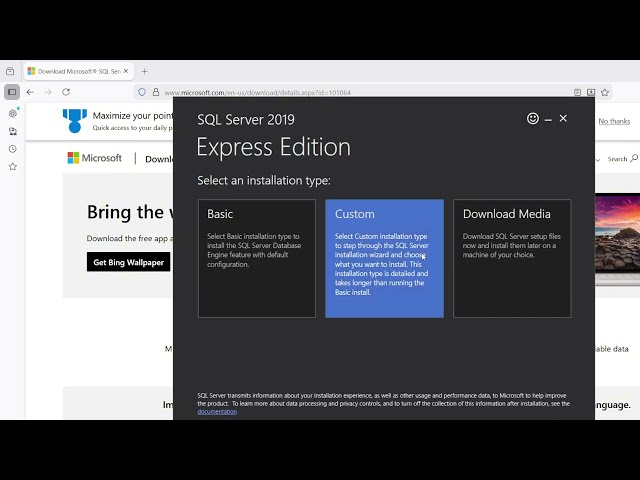Open the tab overview icon in title bar
This screenshot has width=640, height=480.
(x=10, y=71)
